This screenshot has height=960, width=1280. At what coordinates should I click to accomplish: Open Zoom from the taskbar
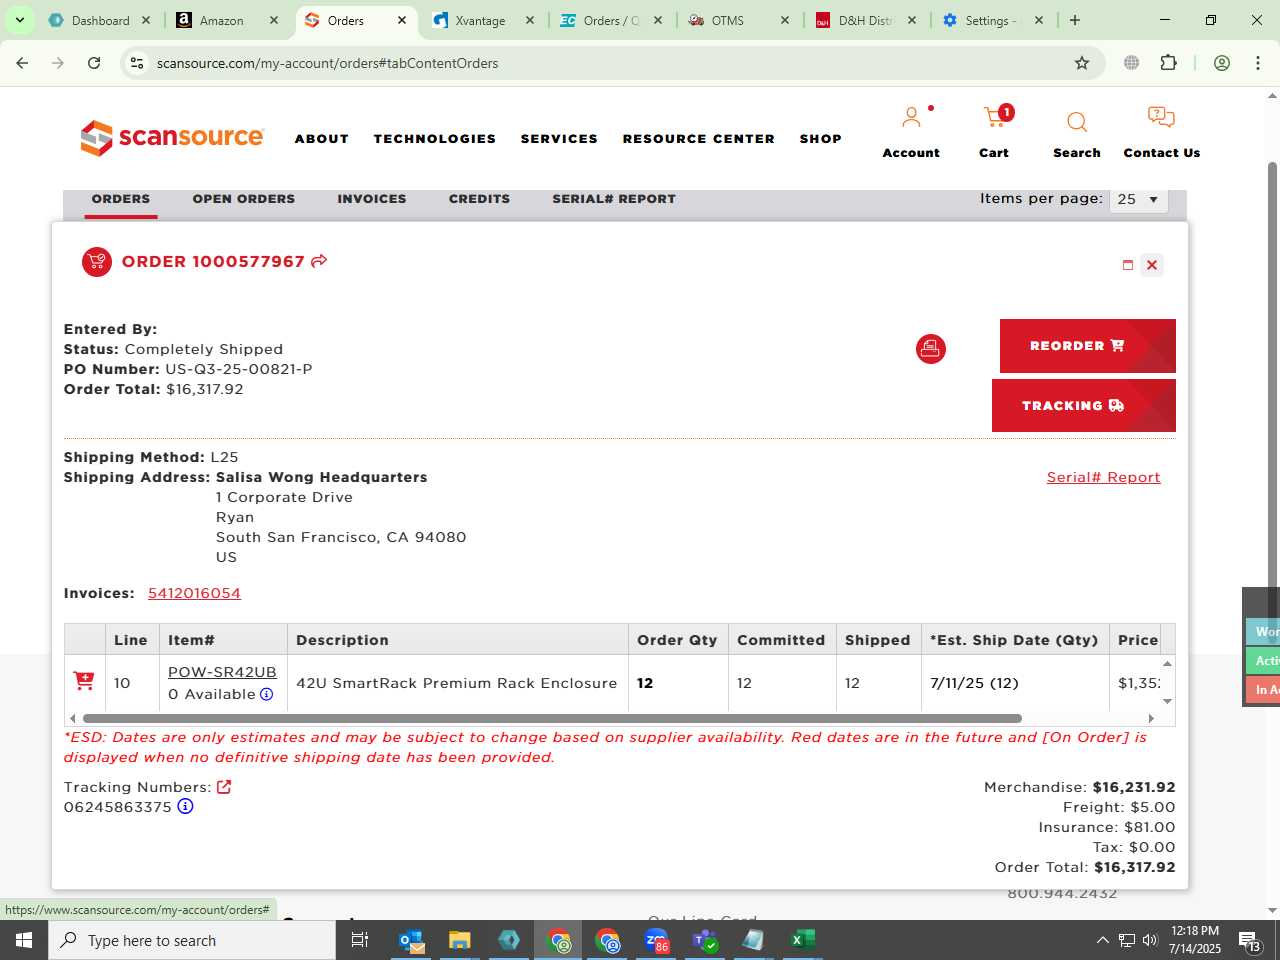tap(656, 940)
